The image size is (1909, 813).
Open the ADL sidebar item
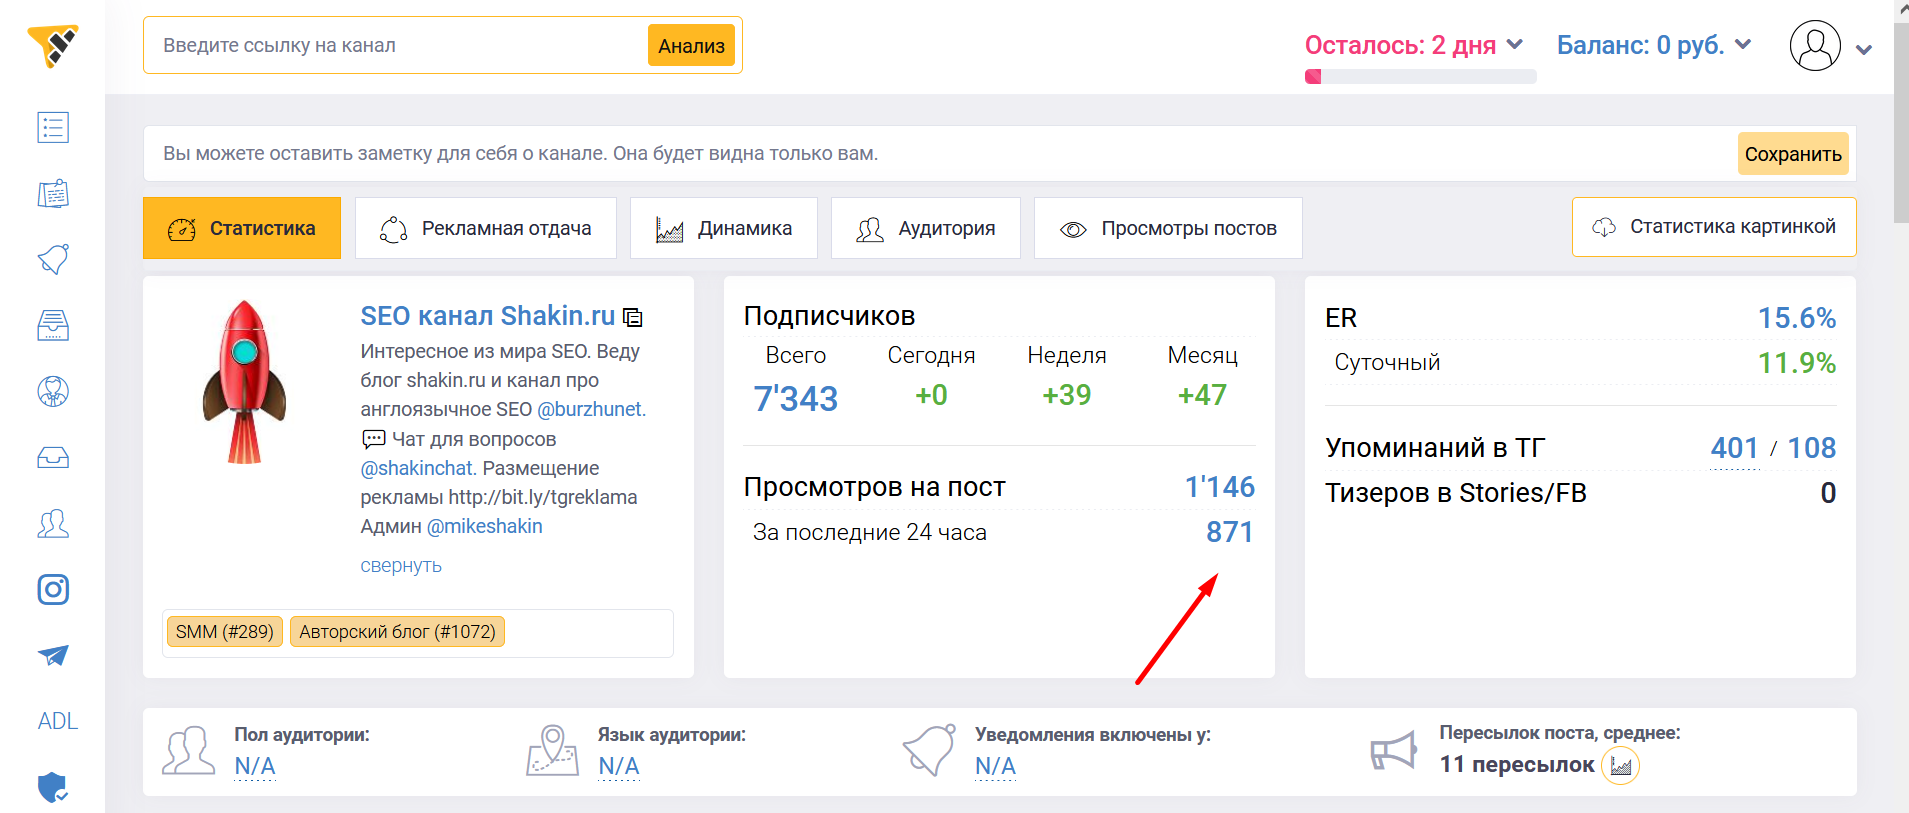click(57, 721)
